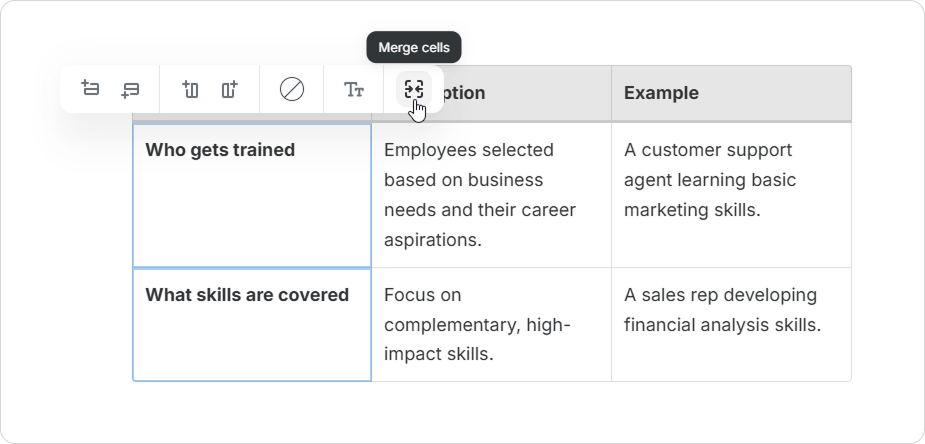Click the 'Example' column header
This screenshot has width=925, height=444.
pyautogui.click(x=730, y=93)
